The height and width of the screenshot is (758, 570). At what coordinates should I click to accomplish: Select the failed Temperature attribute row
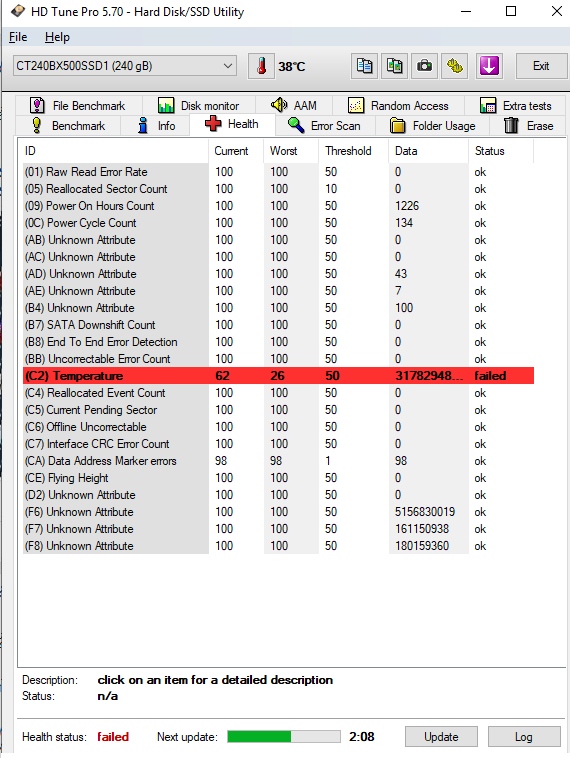tap(278, 376)
